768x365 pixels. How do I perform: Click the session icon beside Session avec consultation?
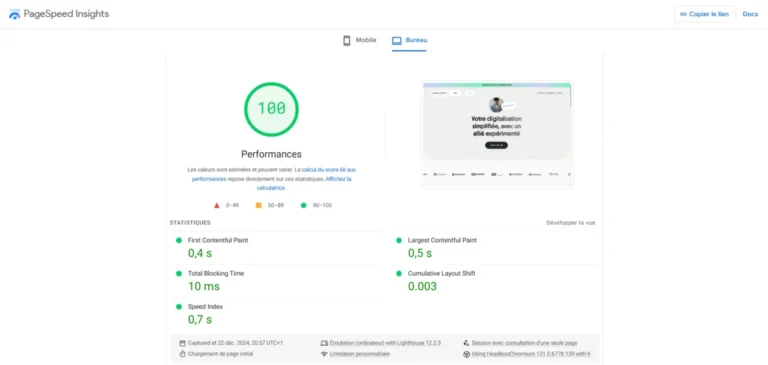coord(466,343)
